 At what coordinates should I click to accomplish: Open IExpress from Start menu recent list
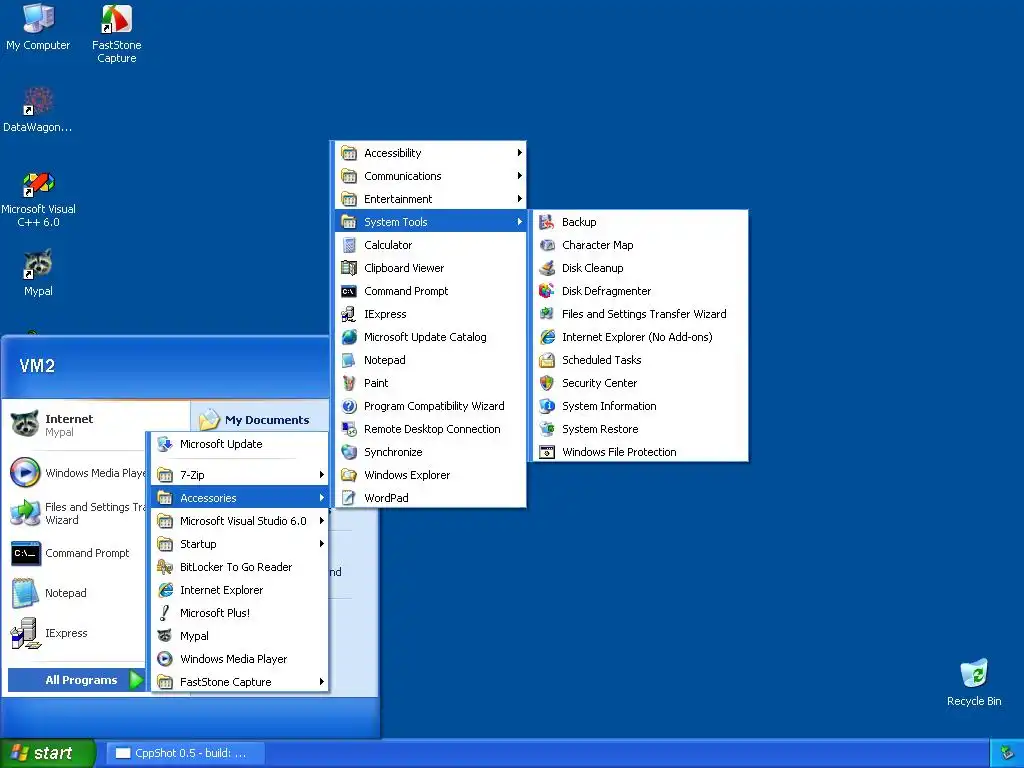75,633
